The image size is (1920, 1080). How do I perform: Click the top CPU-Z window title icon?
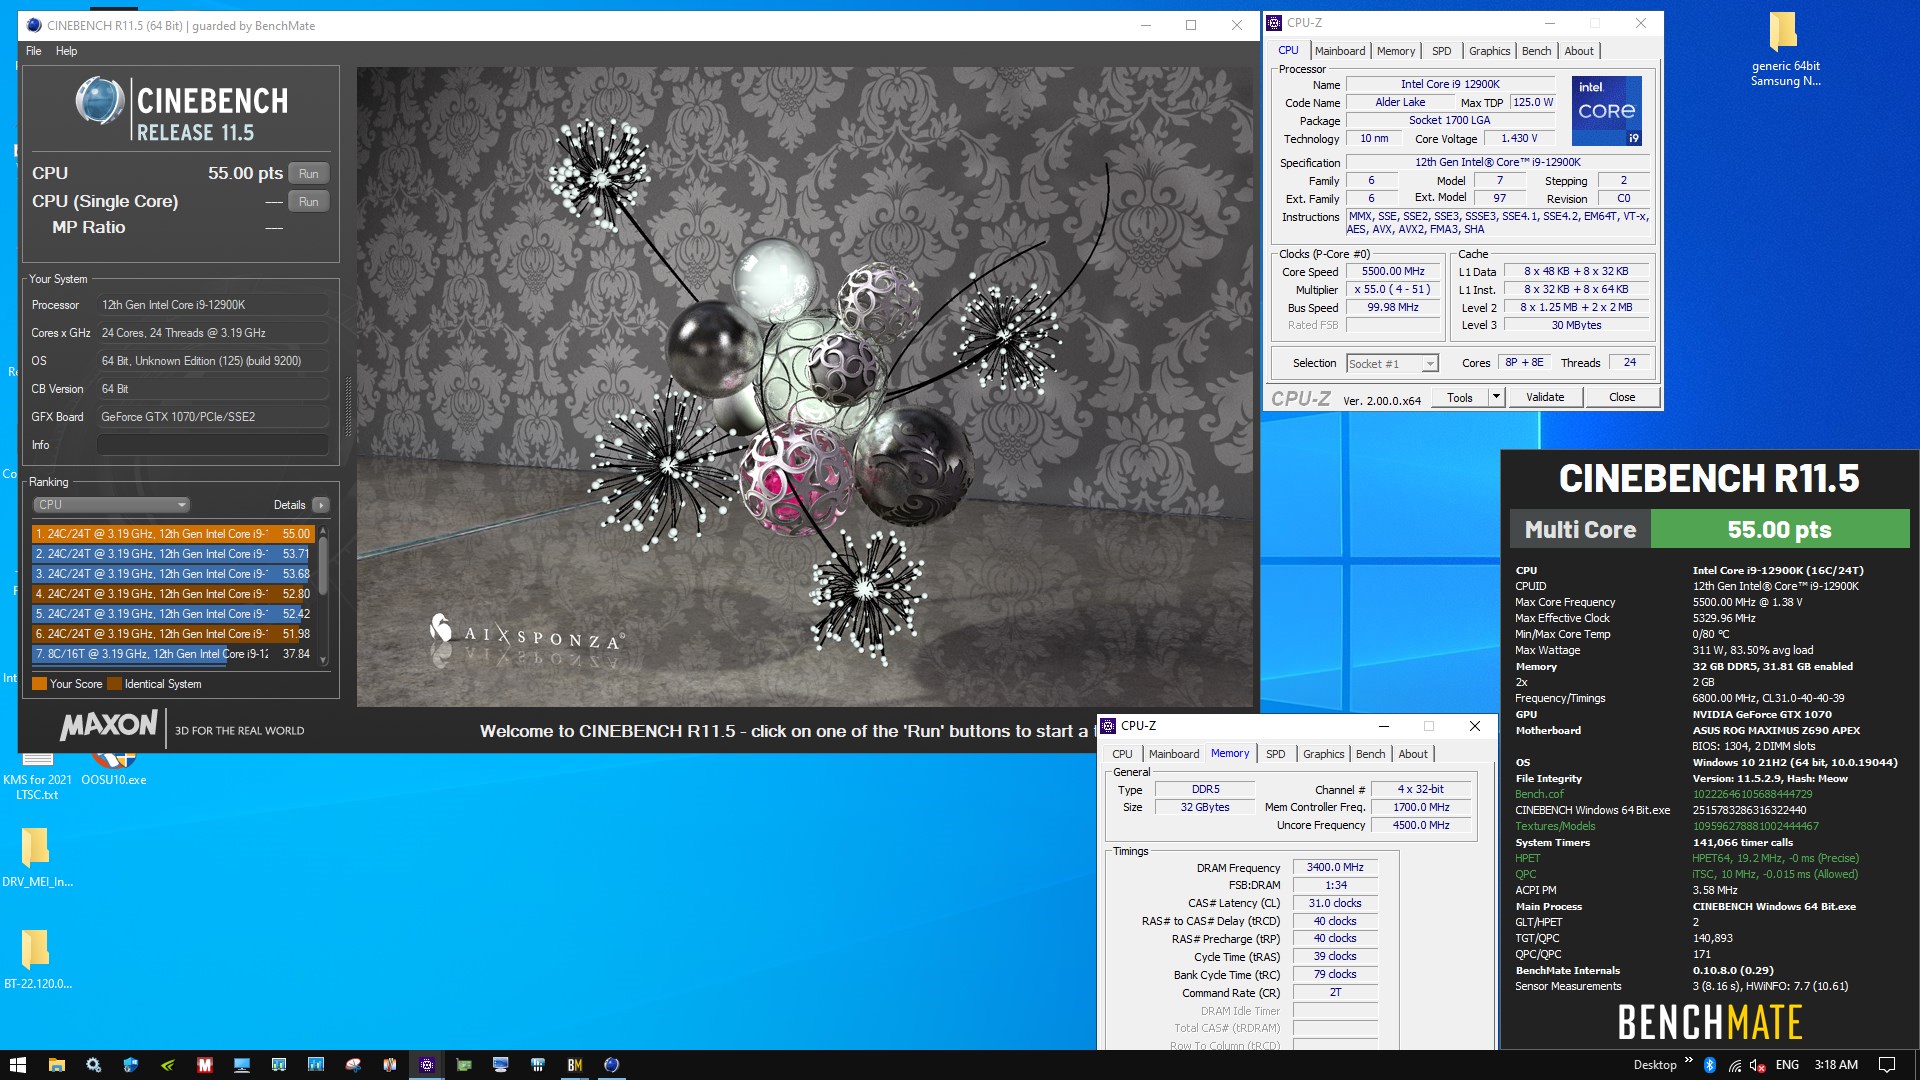coord(1274,23)
